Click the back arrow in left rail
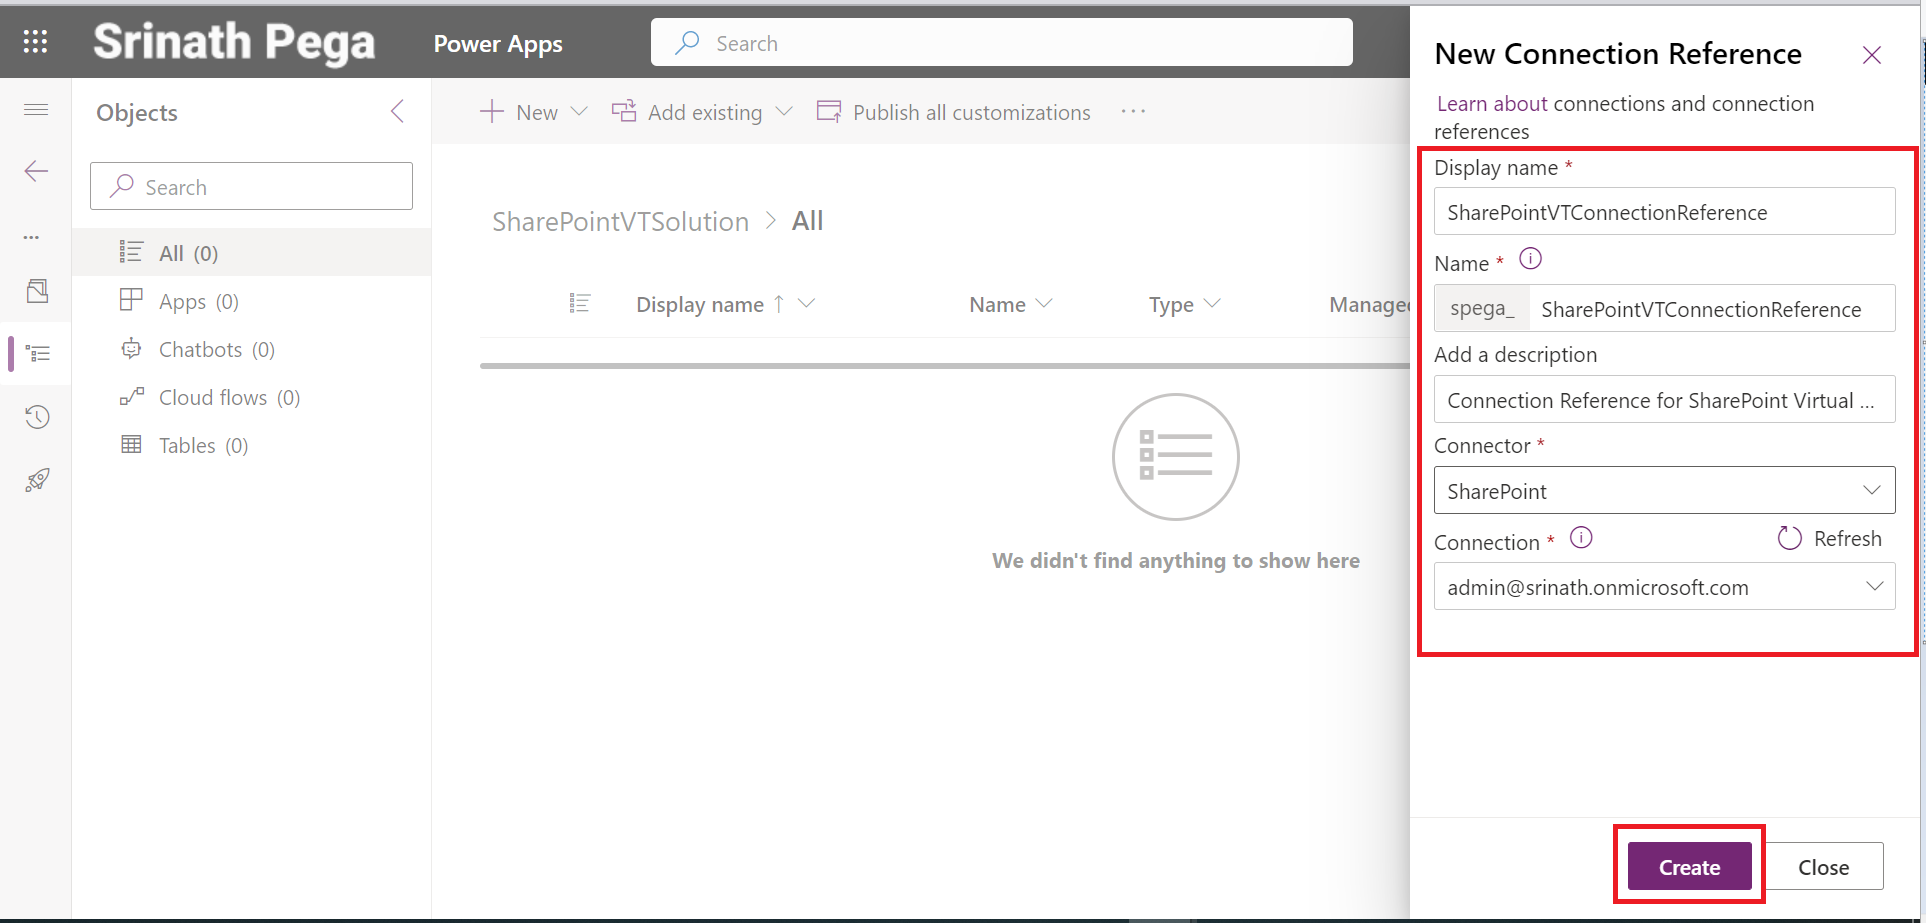This screenshot has width=1926, height=923. point(36,171)
